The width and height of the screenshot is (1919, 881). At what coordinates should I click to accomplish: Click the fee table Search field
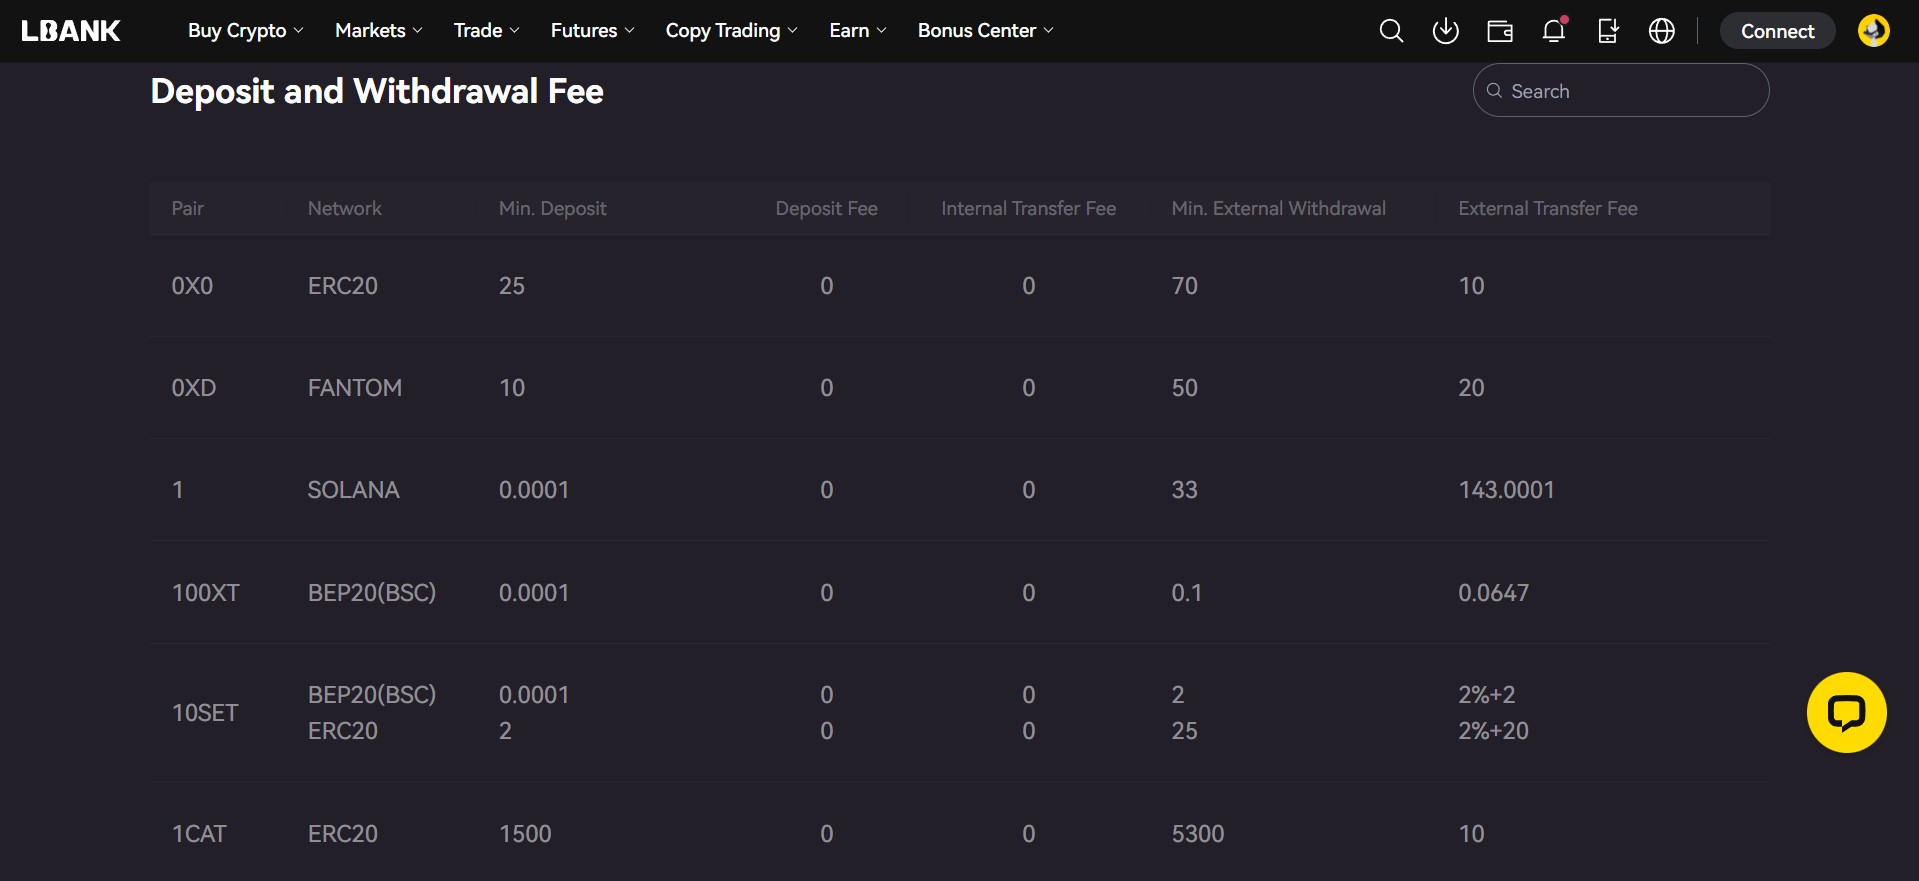pos(1630,91)
